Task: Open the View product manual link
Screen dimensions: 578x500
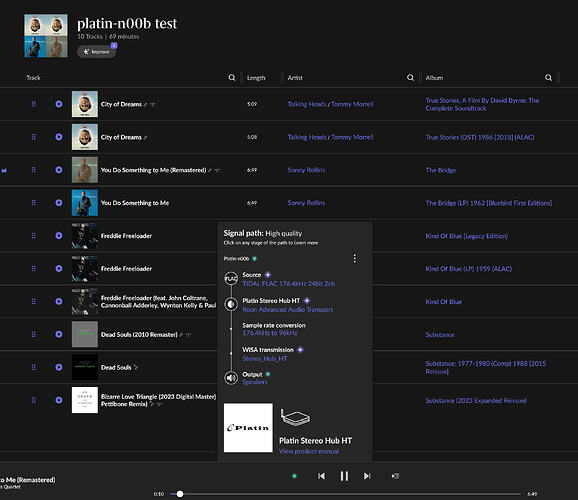Action: point(309,451)
